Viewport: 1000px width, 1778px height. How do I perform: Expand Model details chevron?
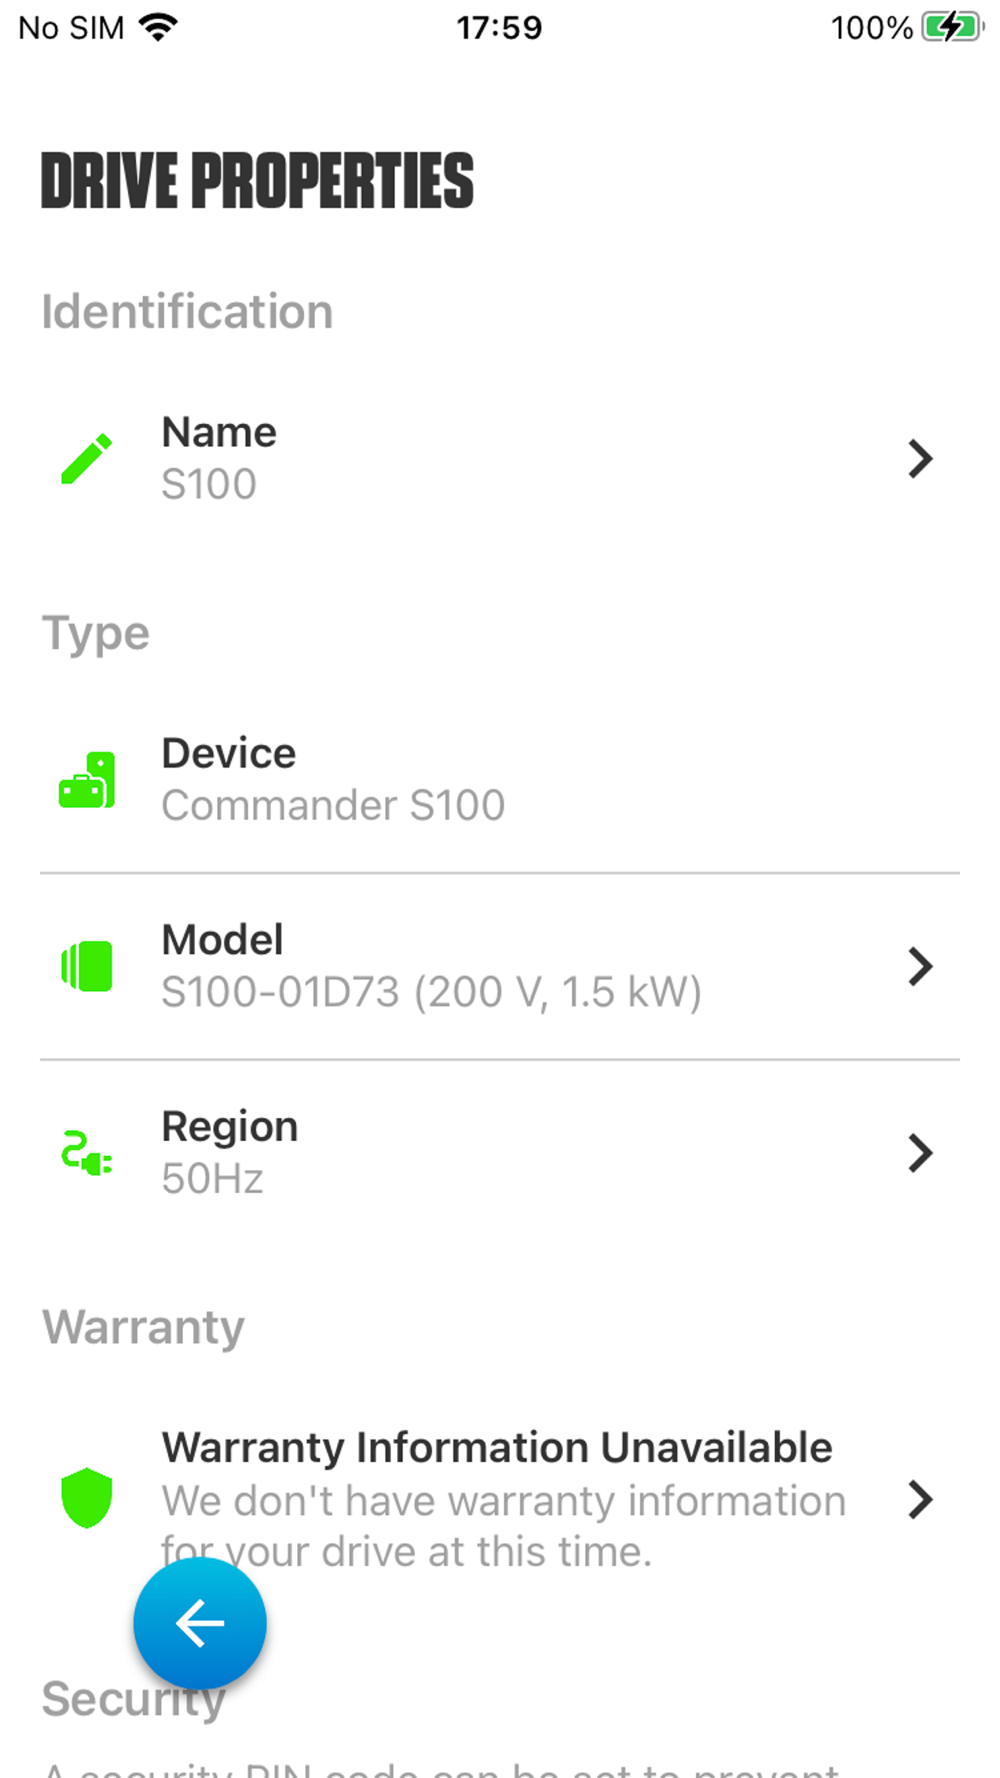point(920,966)
